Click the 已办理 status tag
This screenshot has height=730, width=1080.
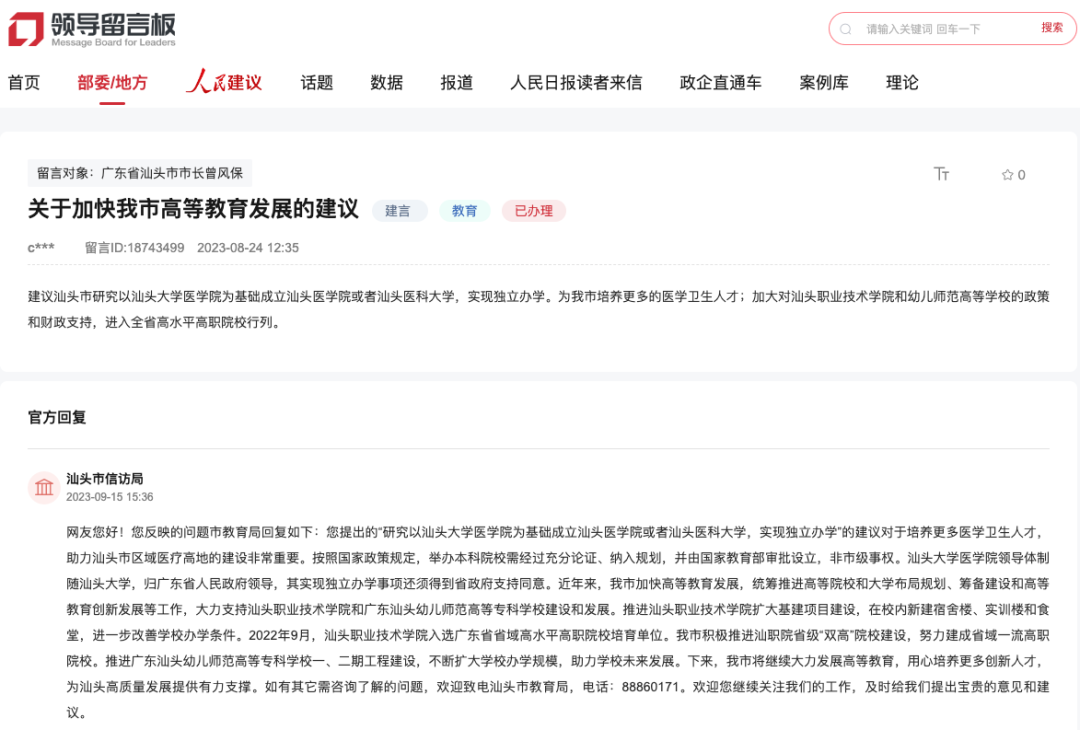pos(534,211)
